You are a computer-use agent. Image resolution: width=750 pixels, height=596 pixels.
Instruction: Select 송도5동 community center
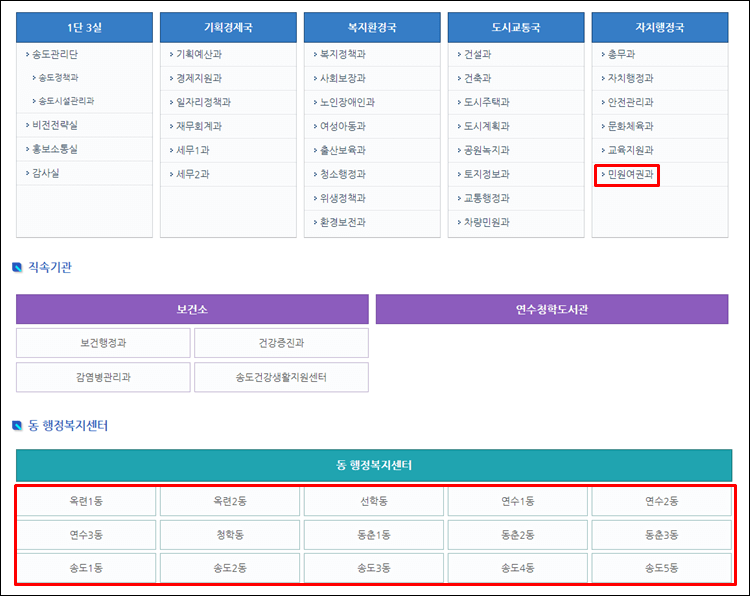(662, 568)
